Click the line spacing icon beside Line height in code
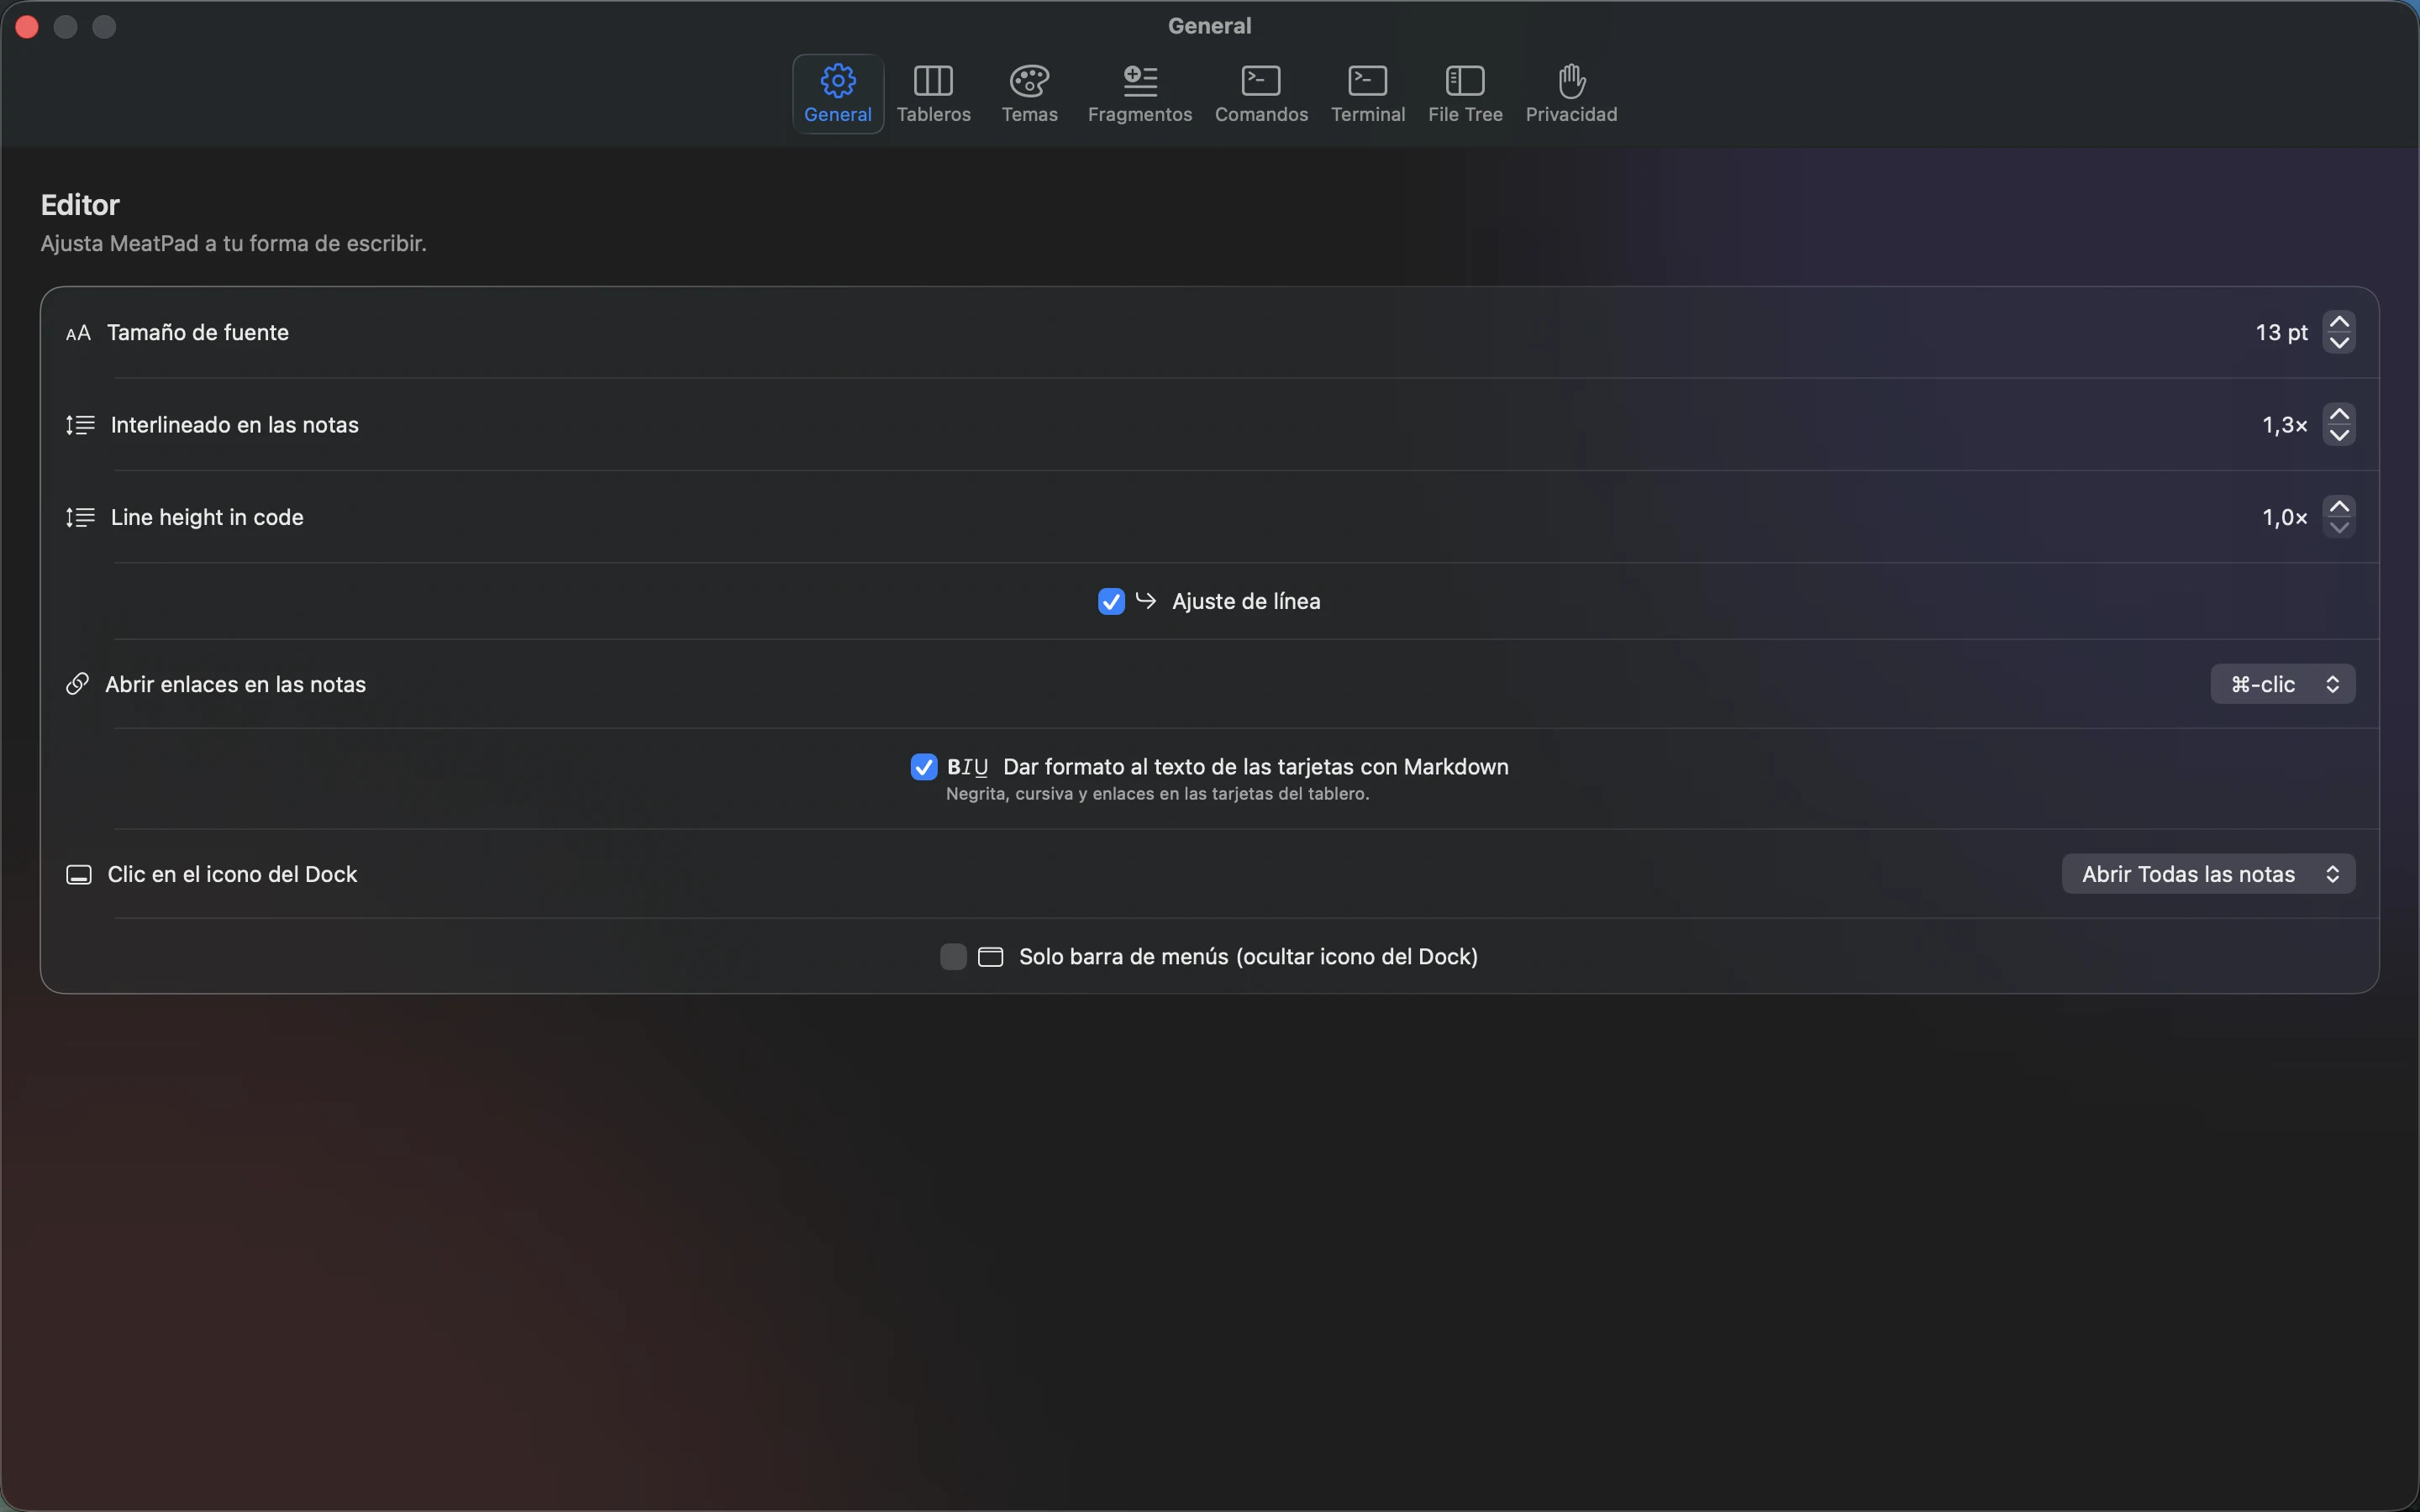Screen dimensions: 2420x1512 (x=80, y=517)
